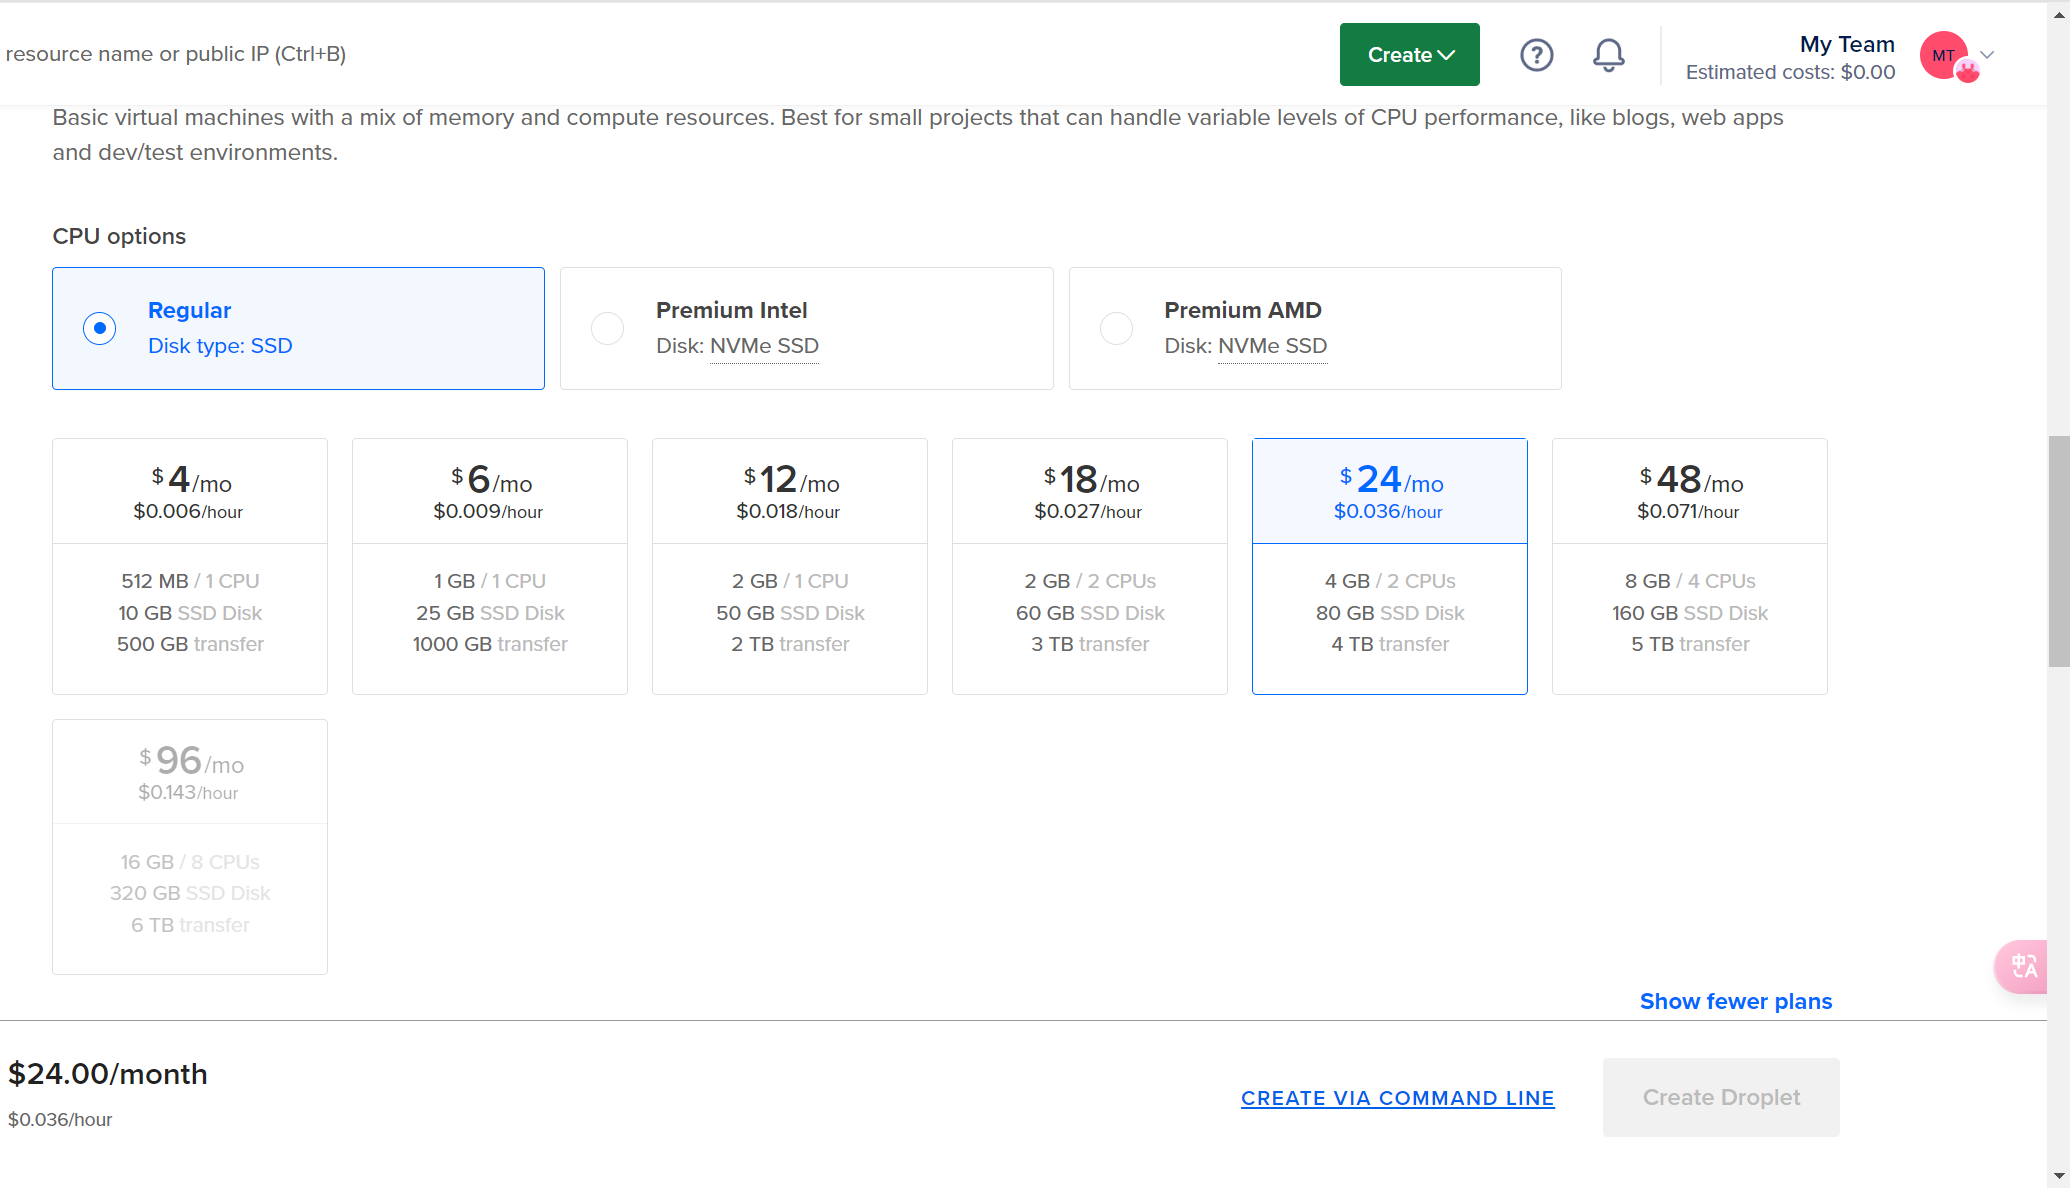2070x1188 pixels.
Task: Select the Premium AMD radio option
Action: [x=1116, y=328]
